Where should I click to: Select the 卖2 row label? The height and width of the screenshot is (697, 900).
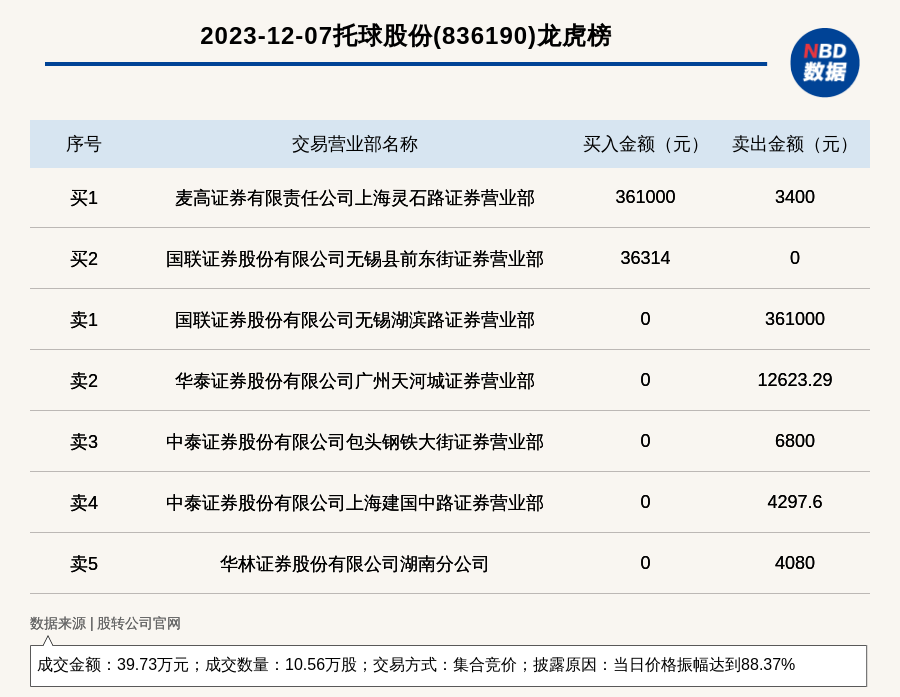(x=84, y=381)
